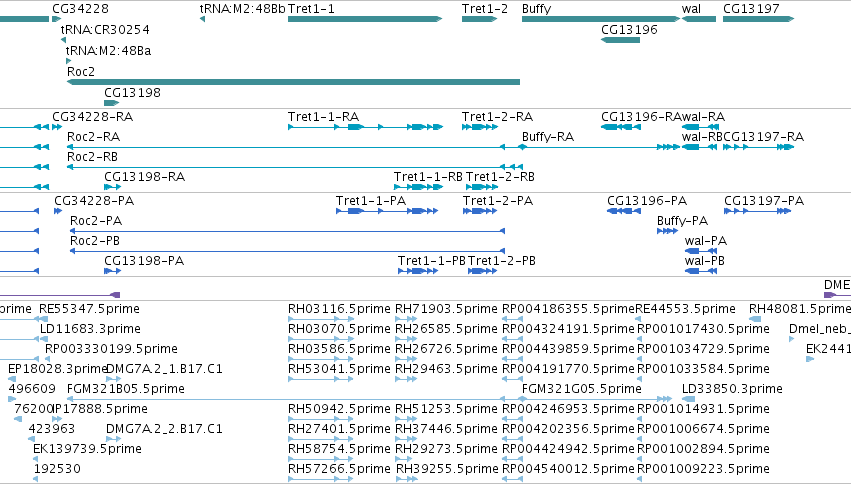The width and height of the screenshot is (851, 484).
Task: Click the Tret1-1 gene bar
Action: coord(365,19)
